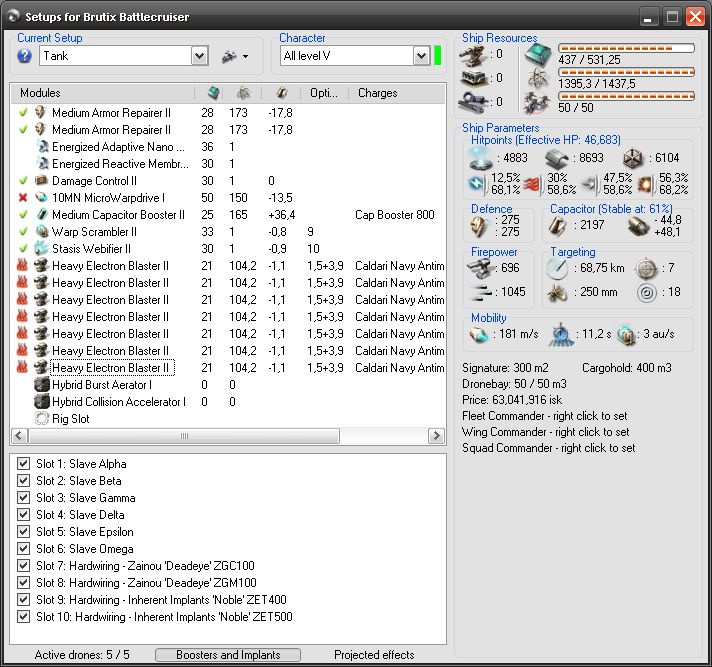The width and height of the screenshot is (712, 667).
Task: Select the Opti... column header
Action: [324, 93]
